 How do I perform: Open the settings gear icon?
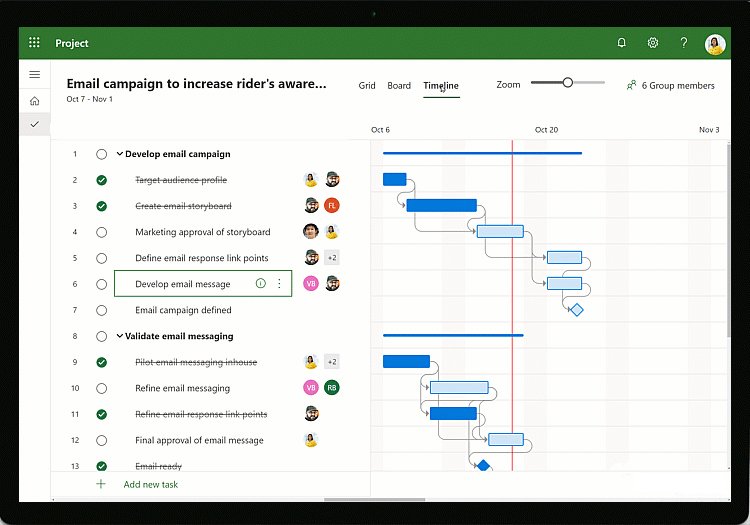click(653, 43)
